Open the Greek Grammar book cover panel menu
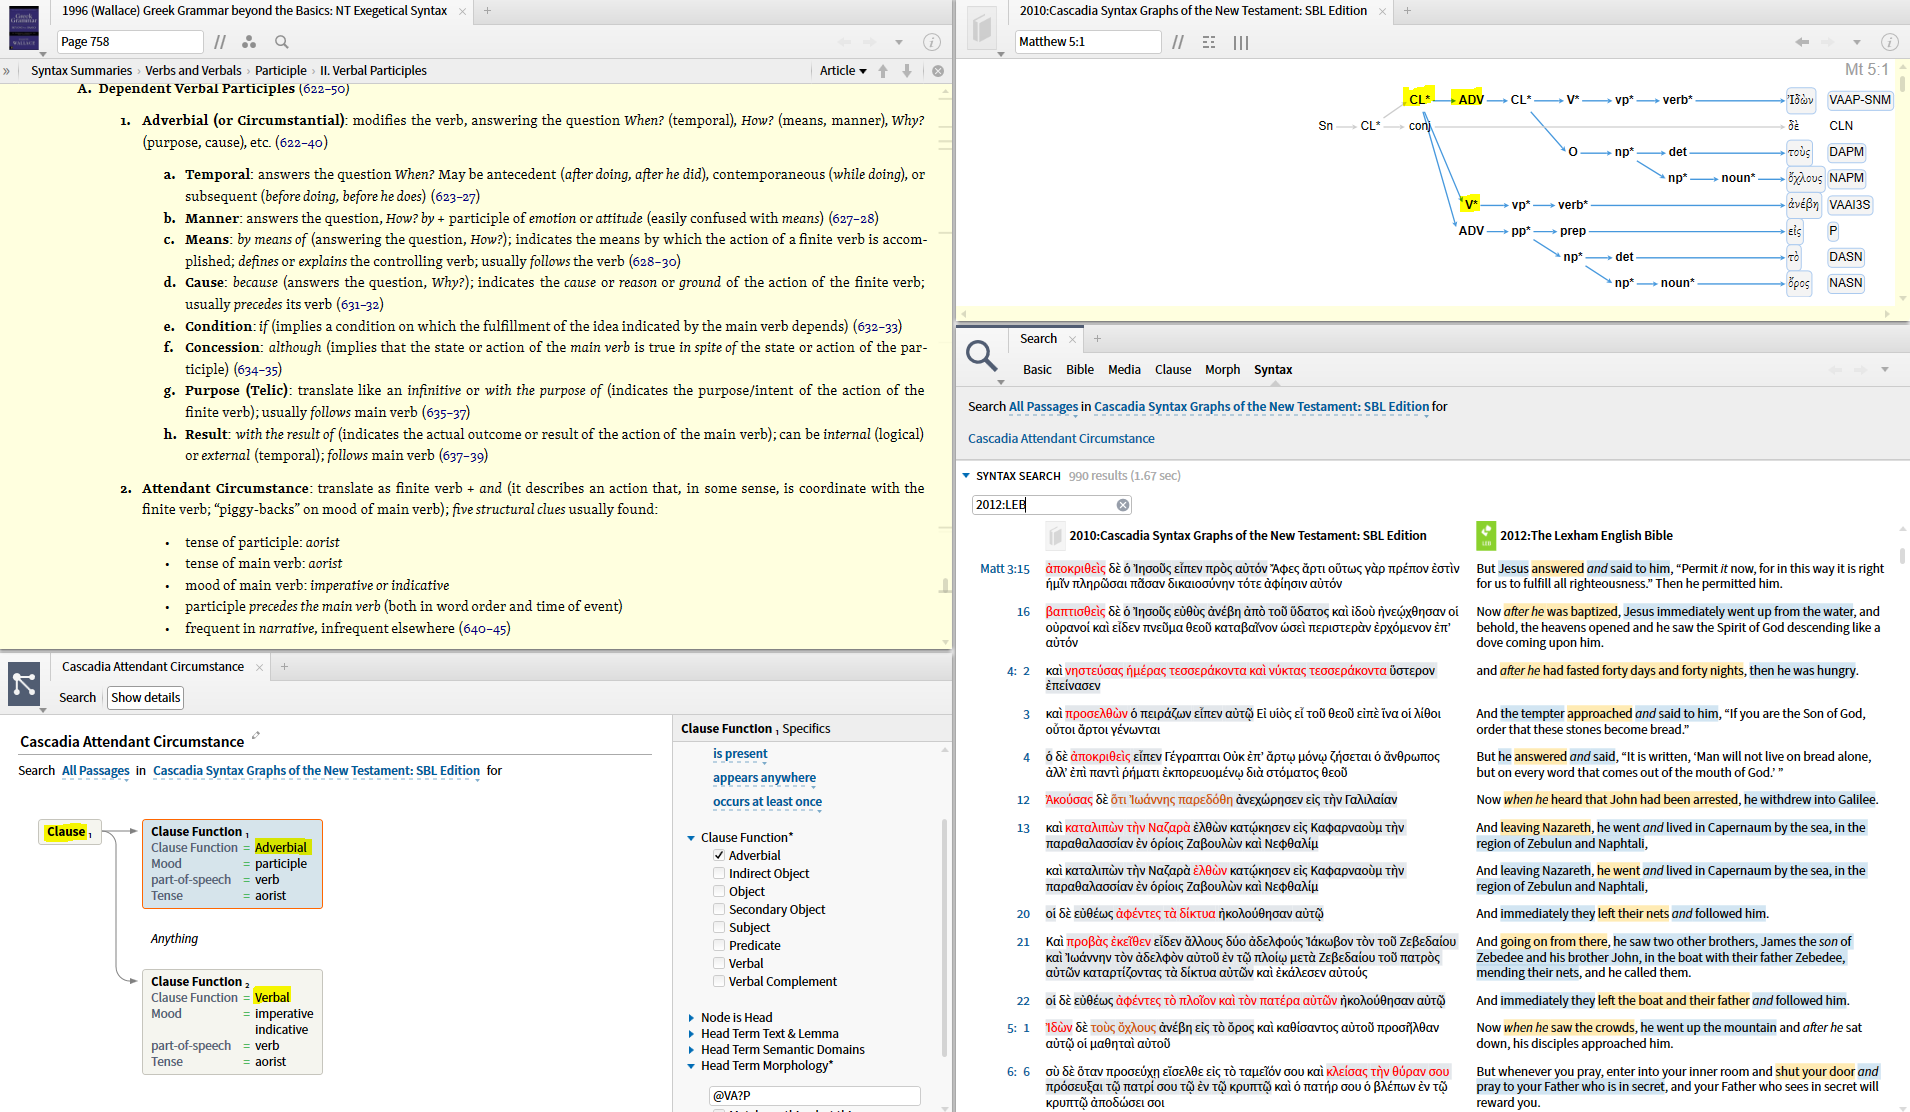Screen dimensions: 1910x1112 (x=24, y=28)
